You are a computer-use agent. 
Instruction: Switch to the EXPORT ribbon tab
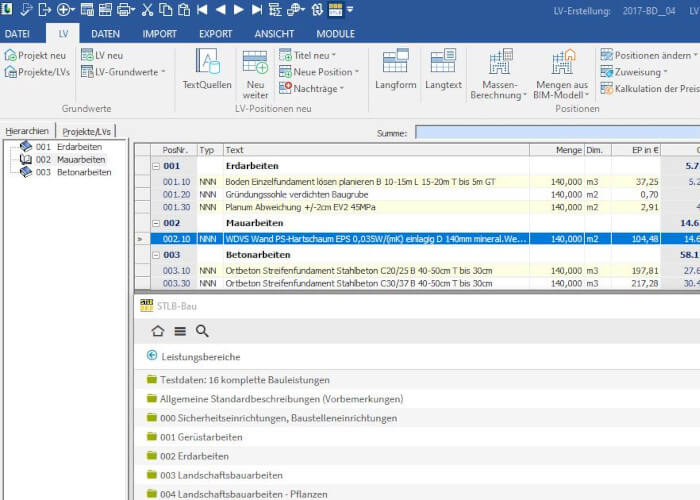pos(215,34)
